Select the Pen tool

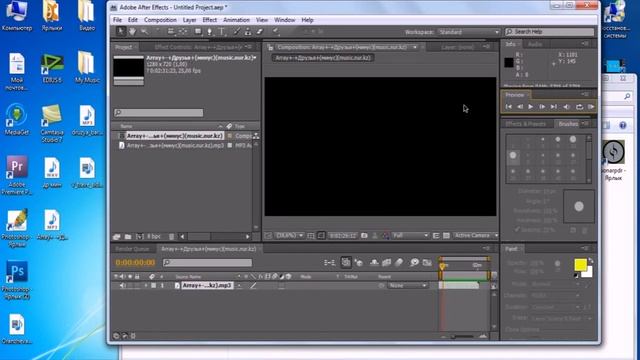[209, 31]
